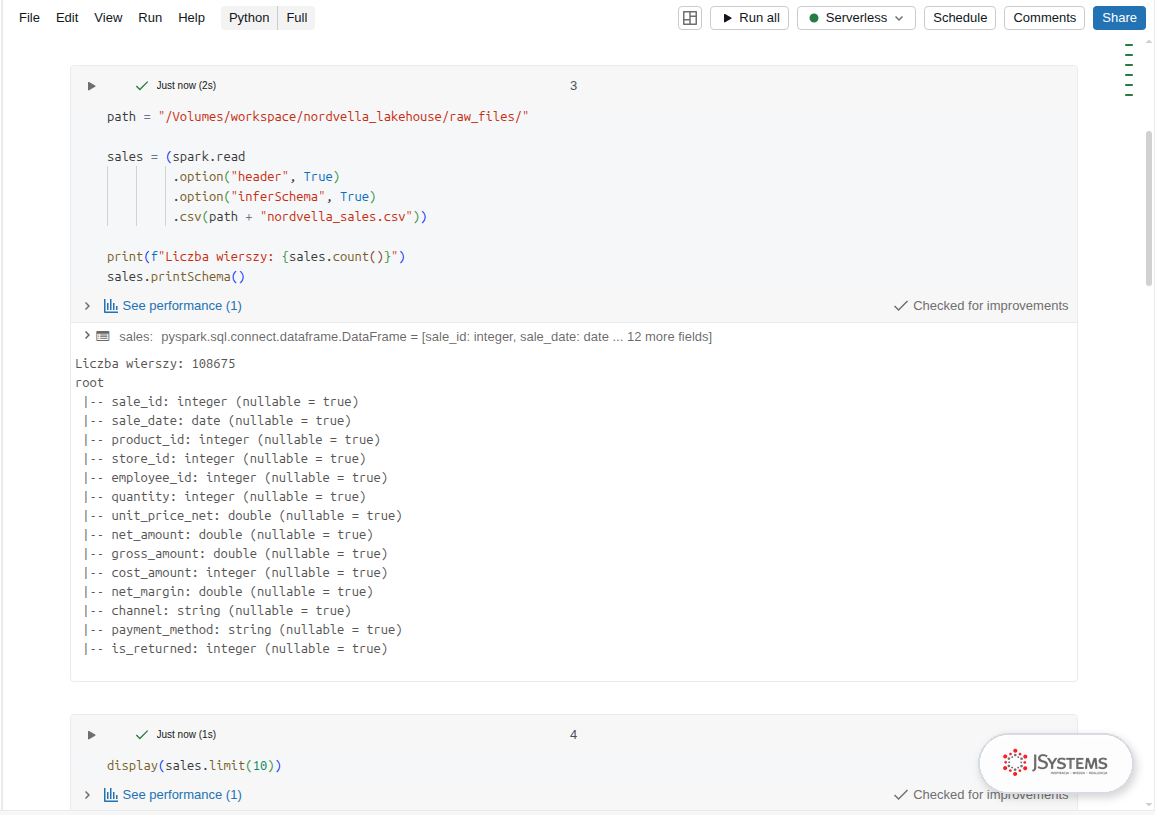The width and height of the screenshot is (1155, 815).
Task: Run cell 4 with play icon
Action: point(91,735)
